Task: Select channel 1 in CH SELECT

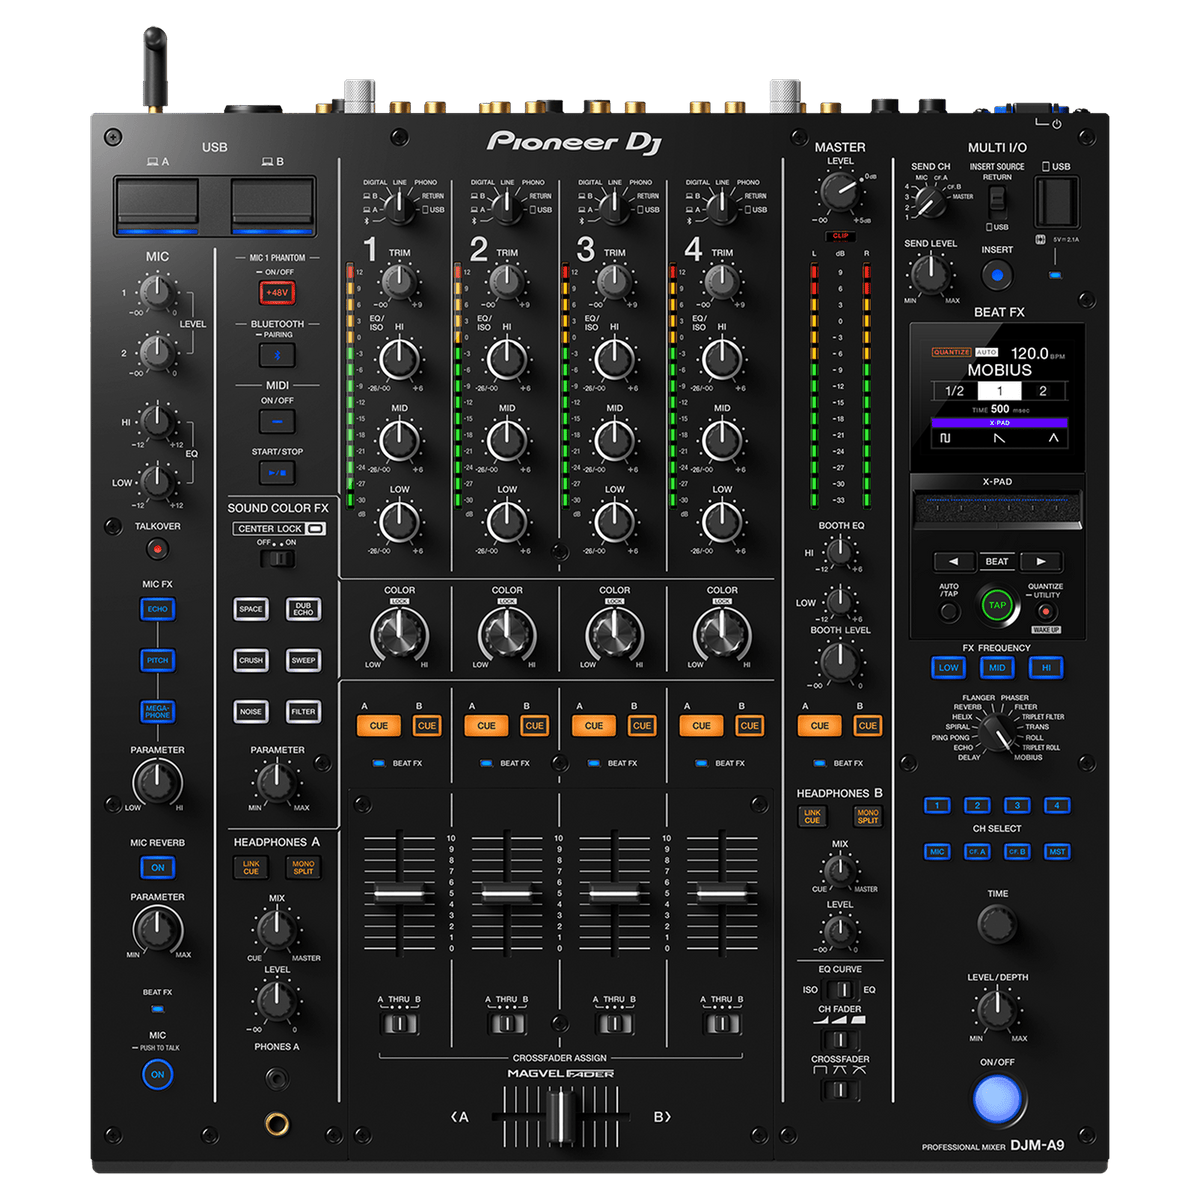Action: pyautogui.click(x=937, y=806)
